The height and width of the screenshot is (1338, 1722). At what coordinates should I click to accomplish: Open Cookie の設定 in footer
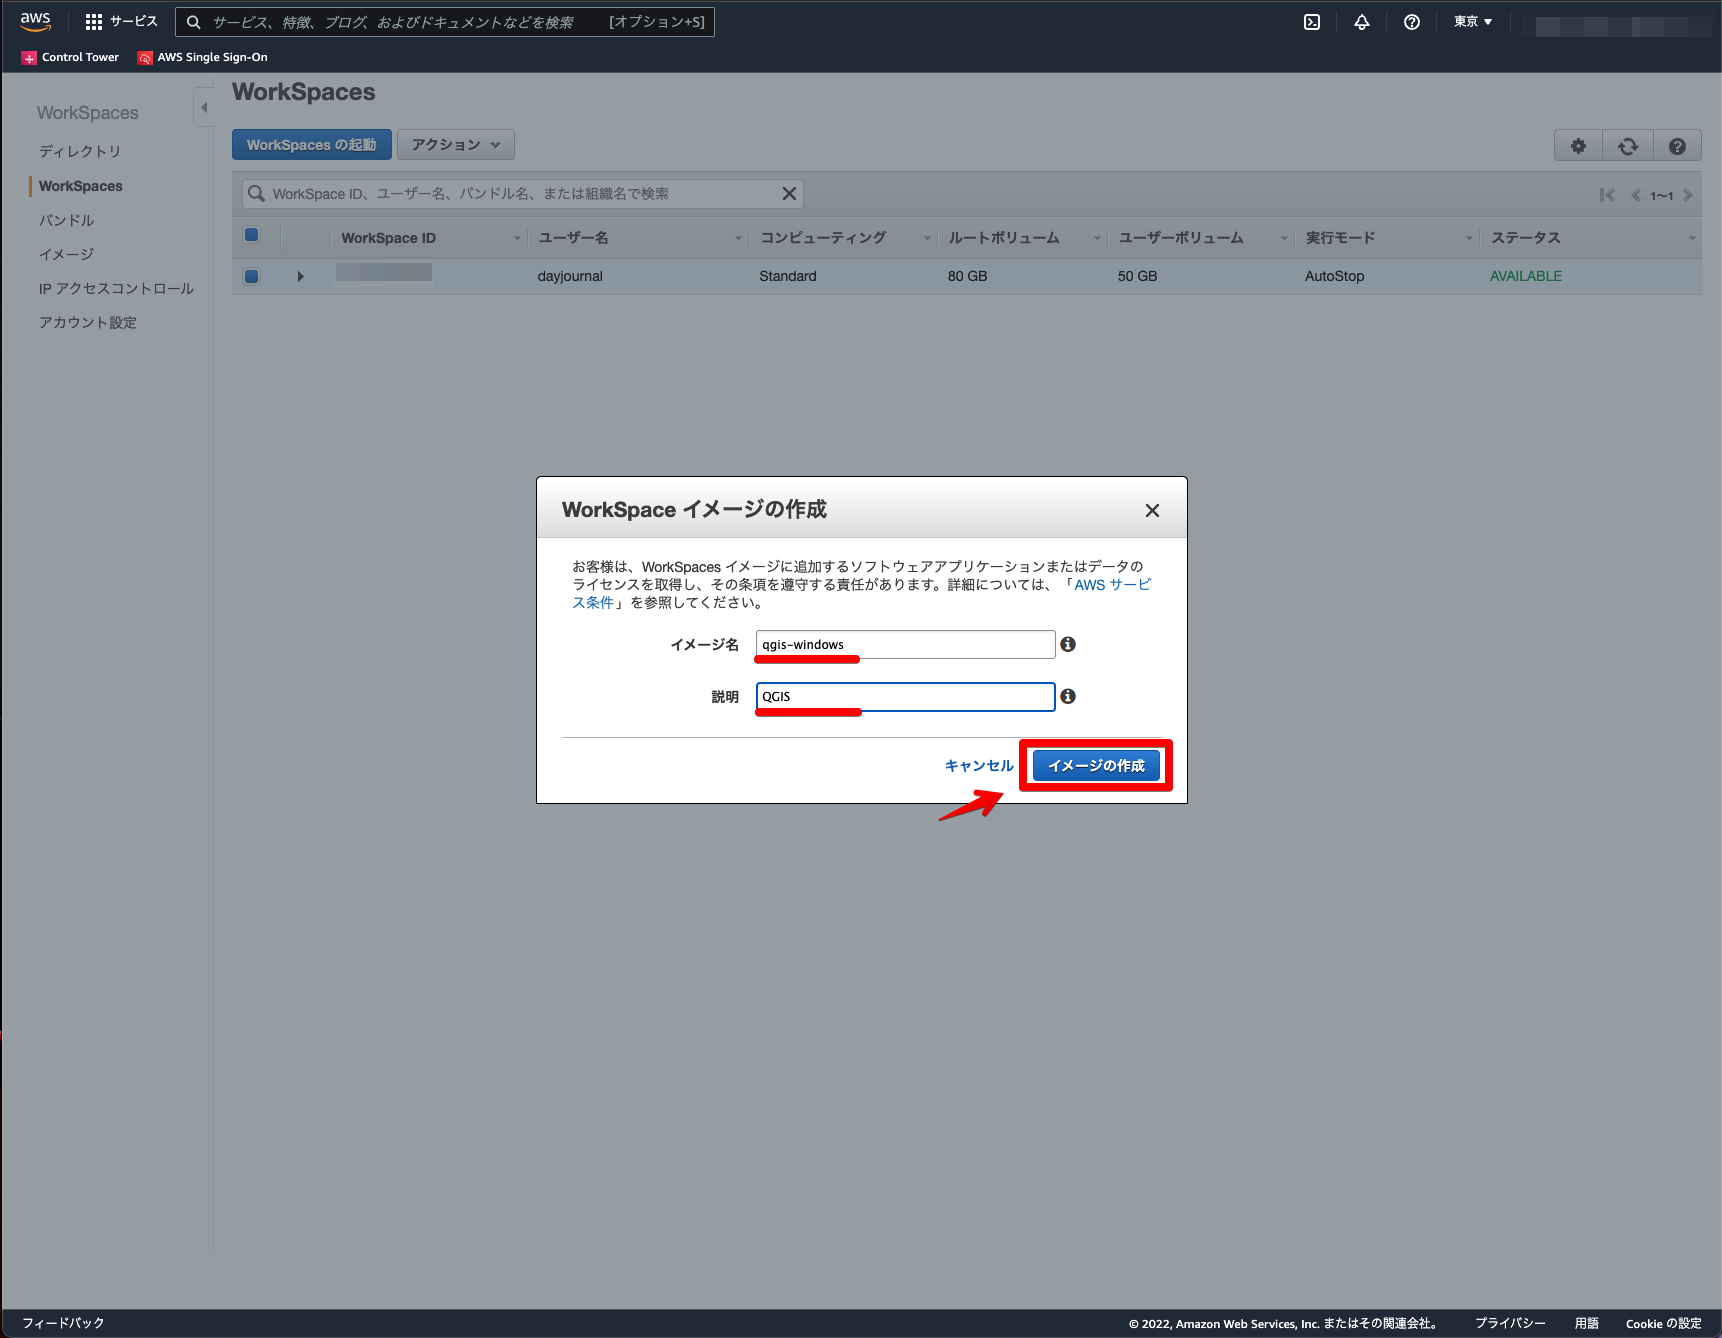[x=1664, y=1323]
